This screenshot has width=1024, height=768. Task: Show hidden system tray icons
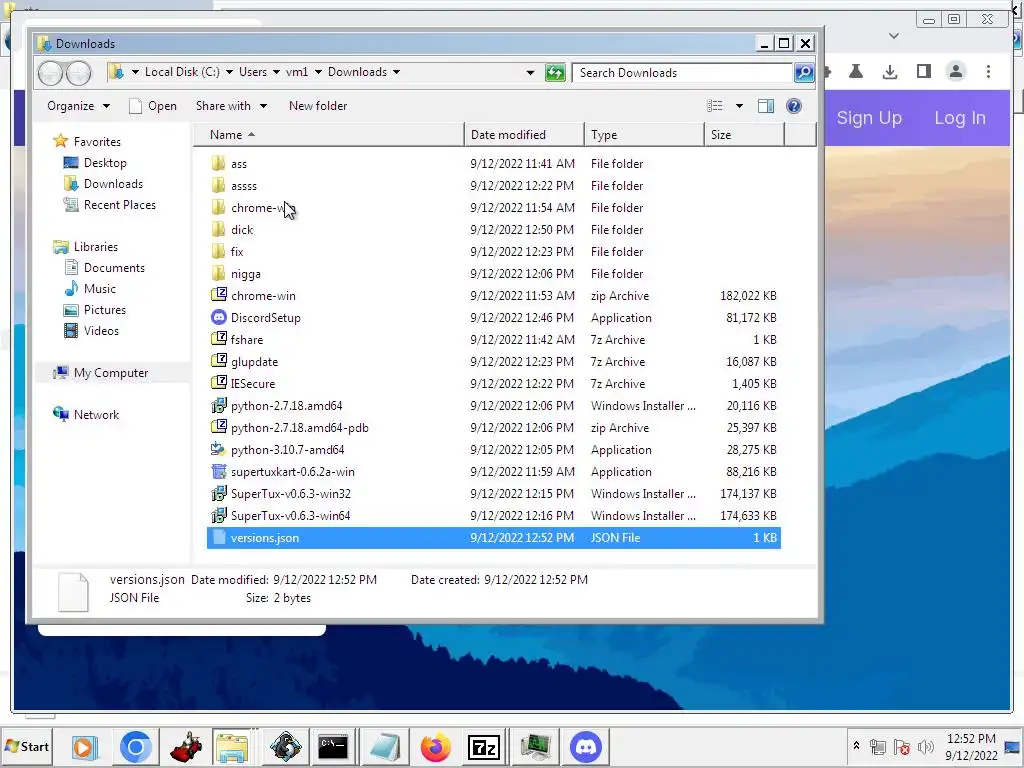[856, 746]
